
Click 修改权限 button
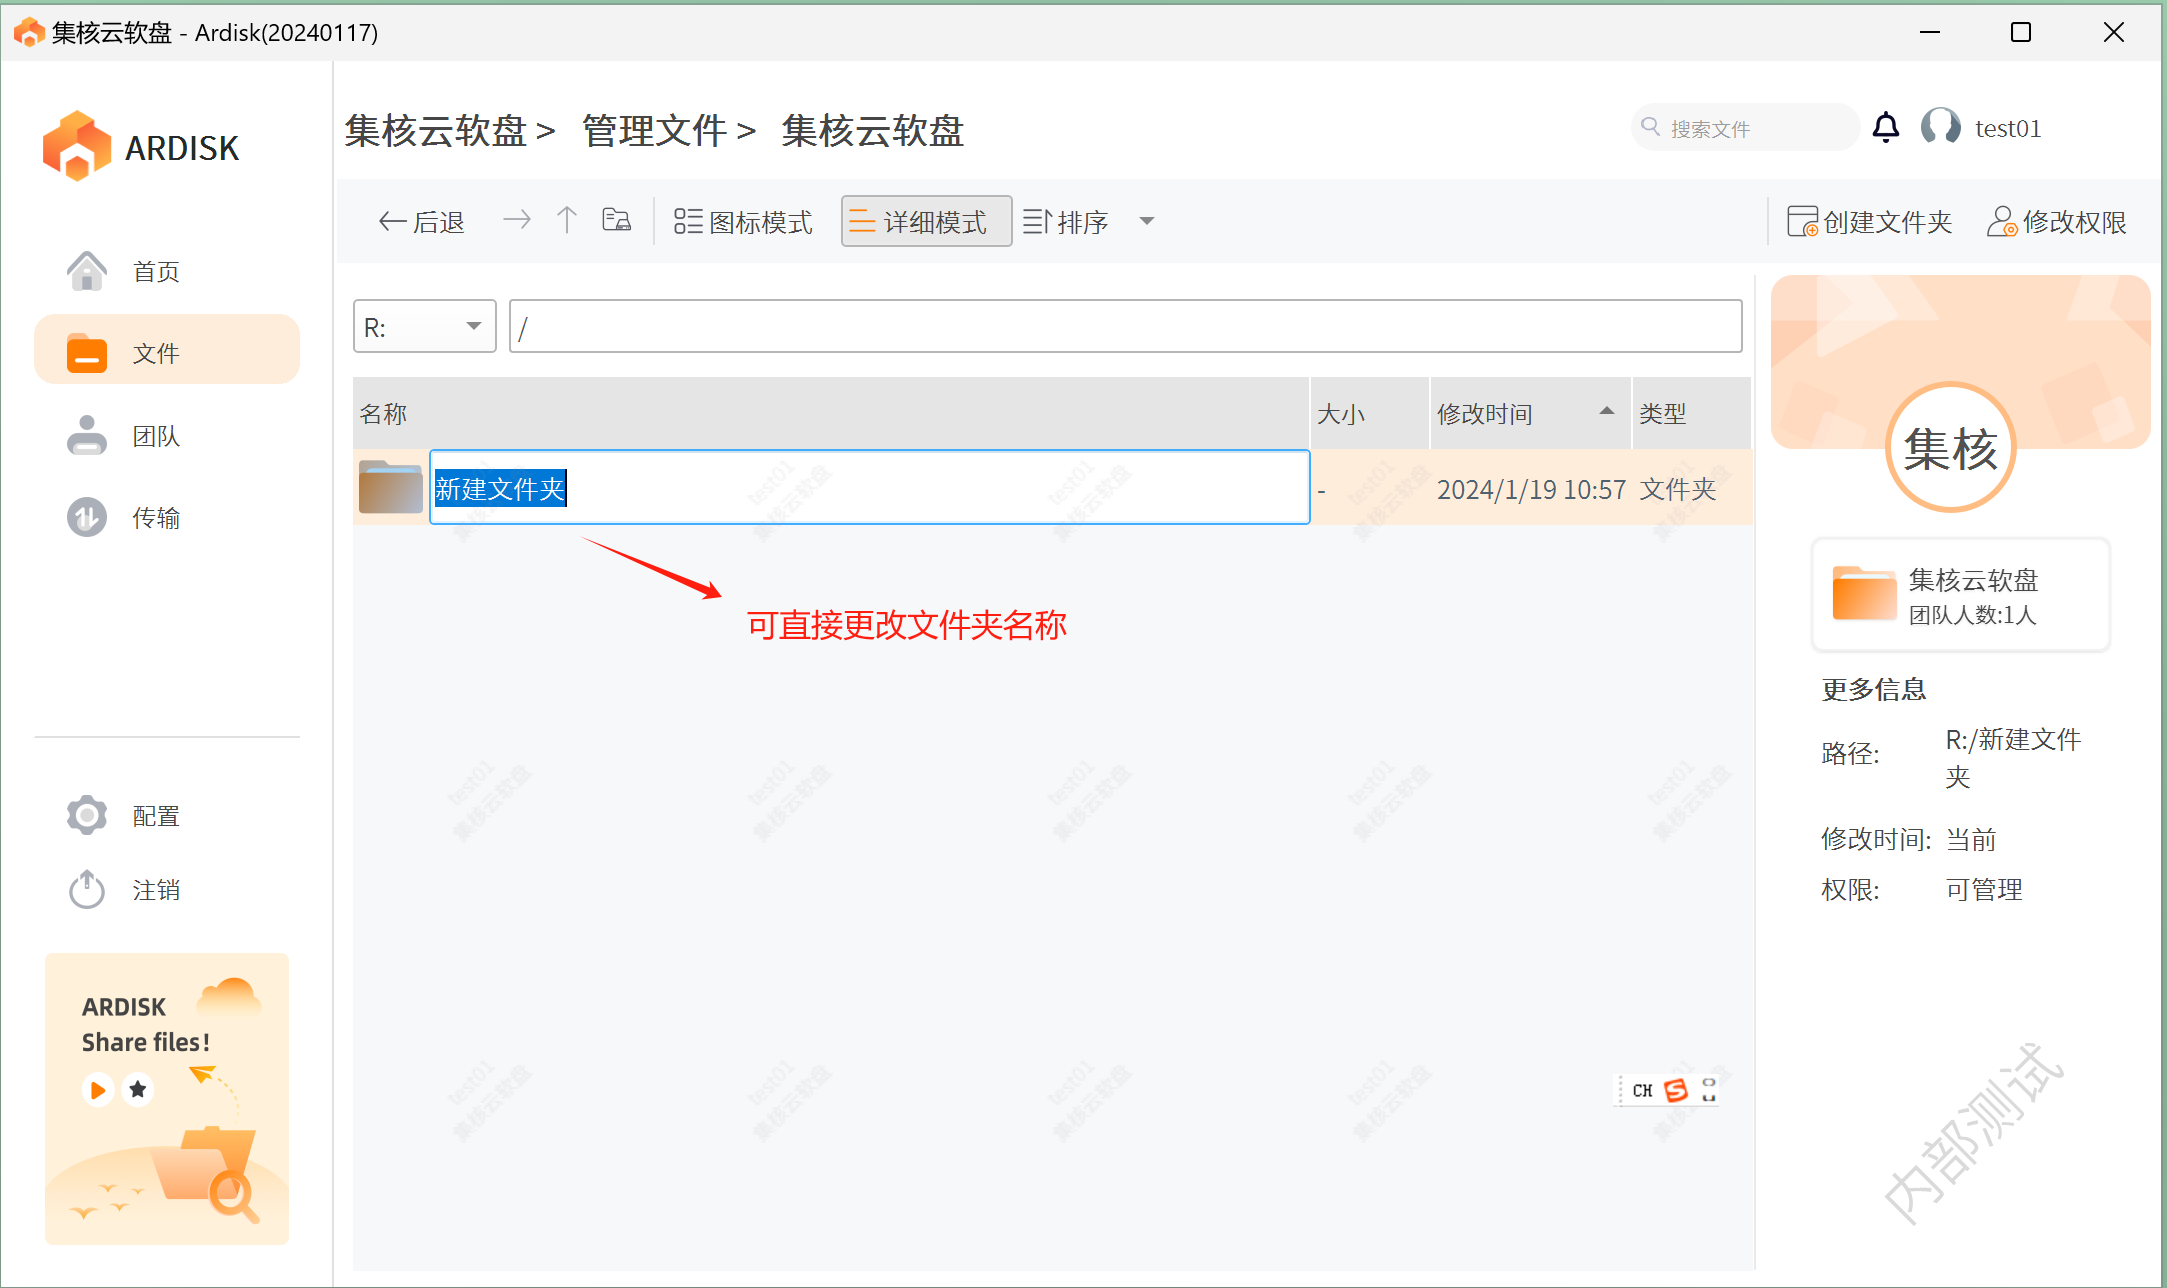(x=2056, y=221)
